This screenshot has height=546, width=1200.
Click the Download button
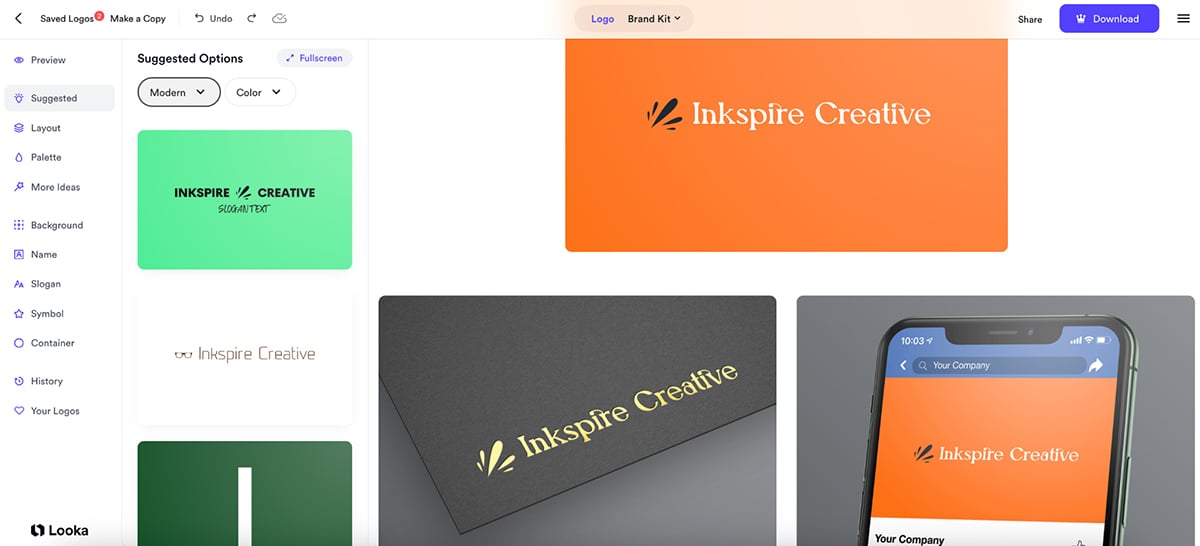[x=1109, y=18]
